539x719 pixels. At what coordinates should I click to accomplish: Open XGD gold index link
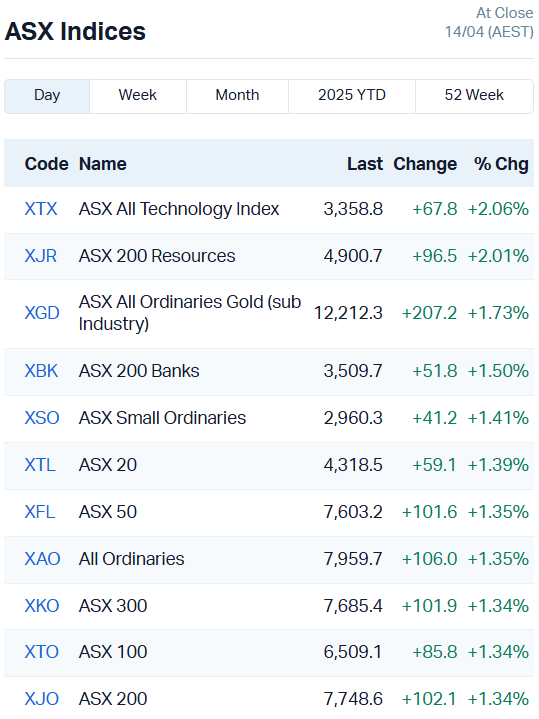42,313
